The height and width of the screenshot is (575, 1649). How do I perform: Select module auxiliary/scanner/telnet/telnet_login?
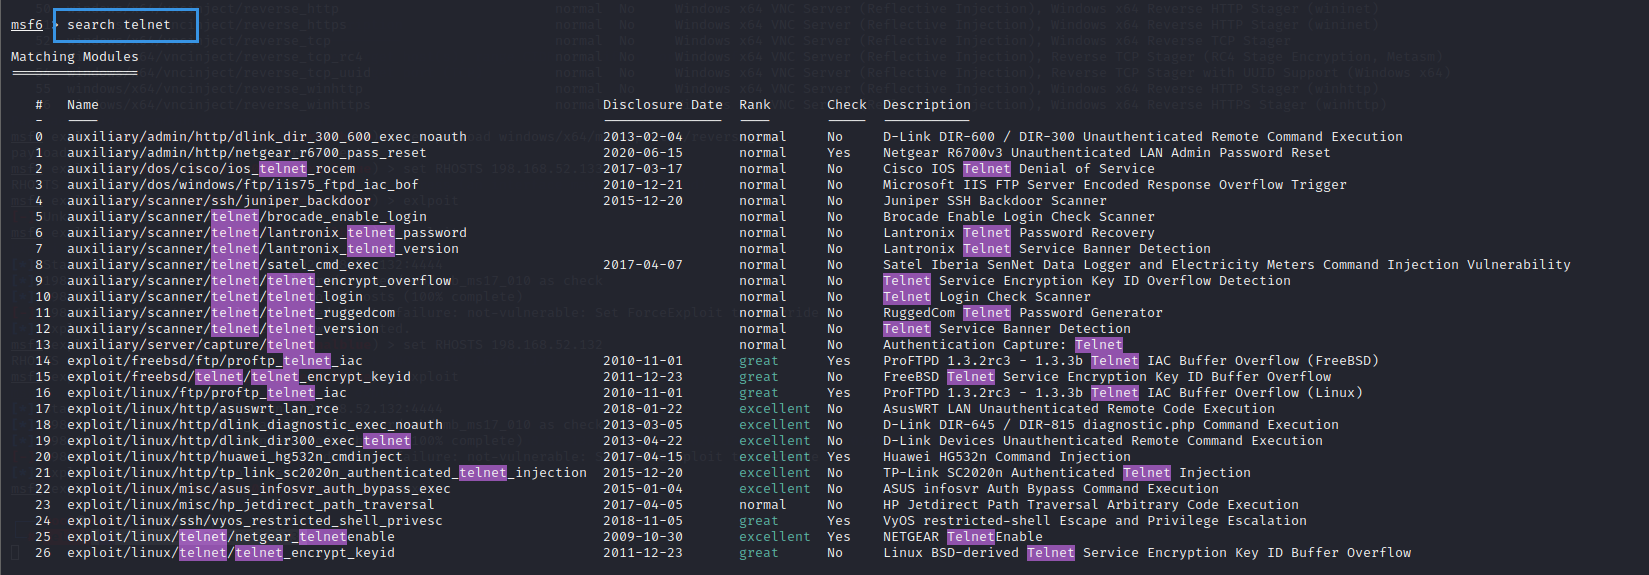coord(215,297)
